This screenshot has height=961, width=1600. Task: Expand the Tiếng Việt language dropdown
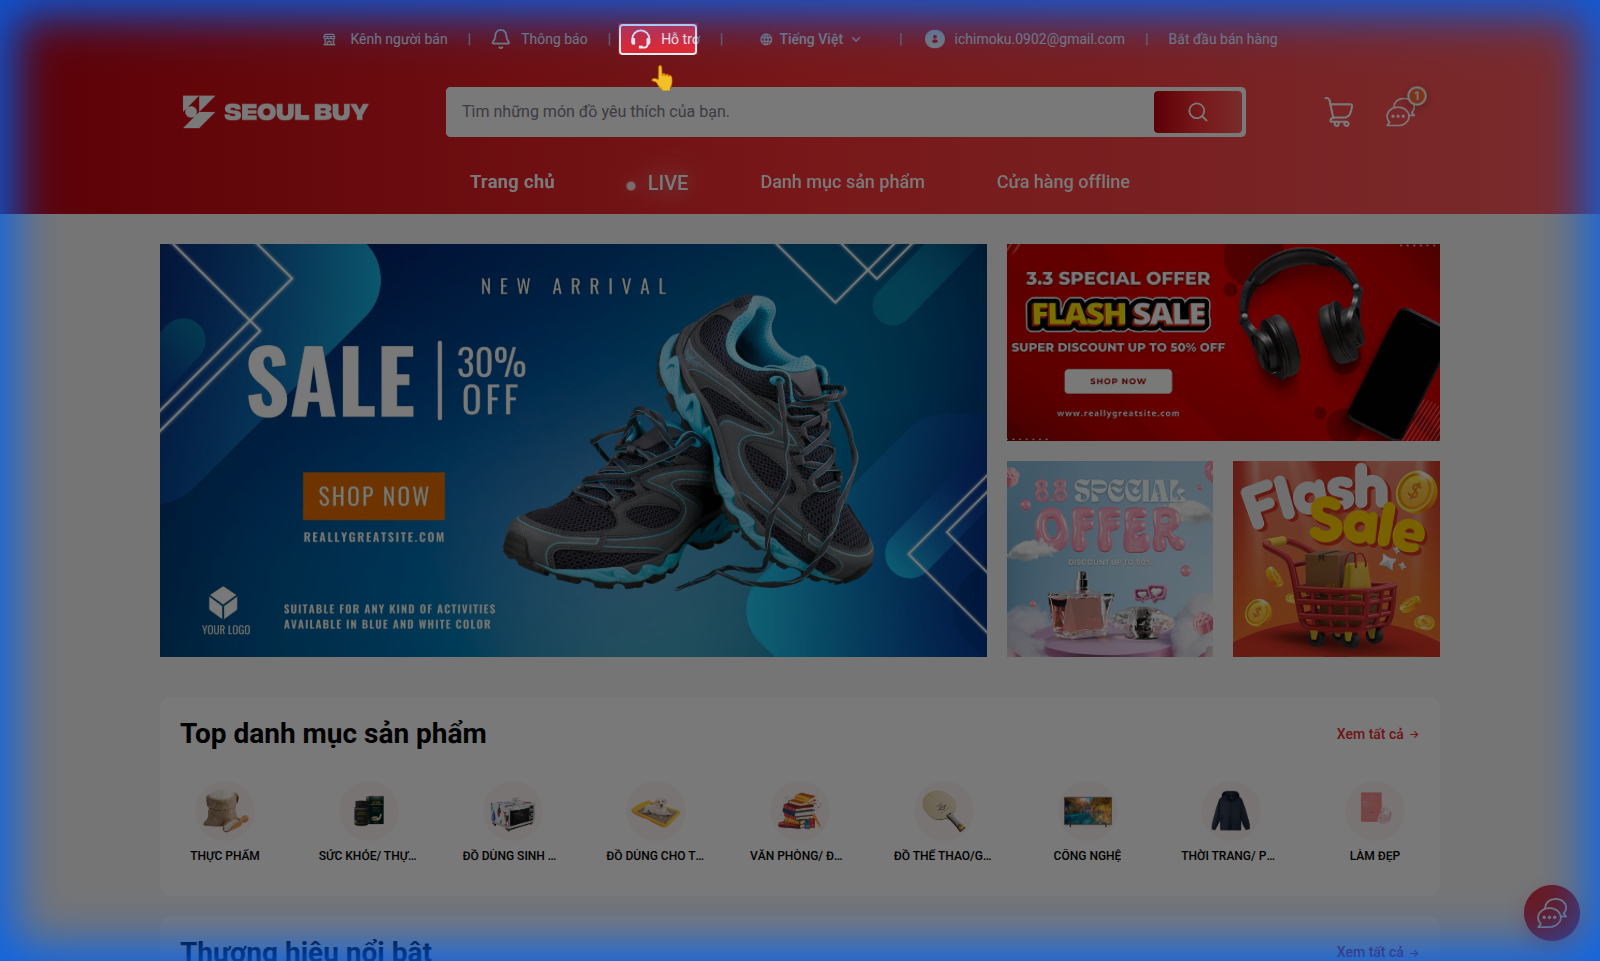click(x=810, y=39)
